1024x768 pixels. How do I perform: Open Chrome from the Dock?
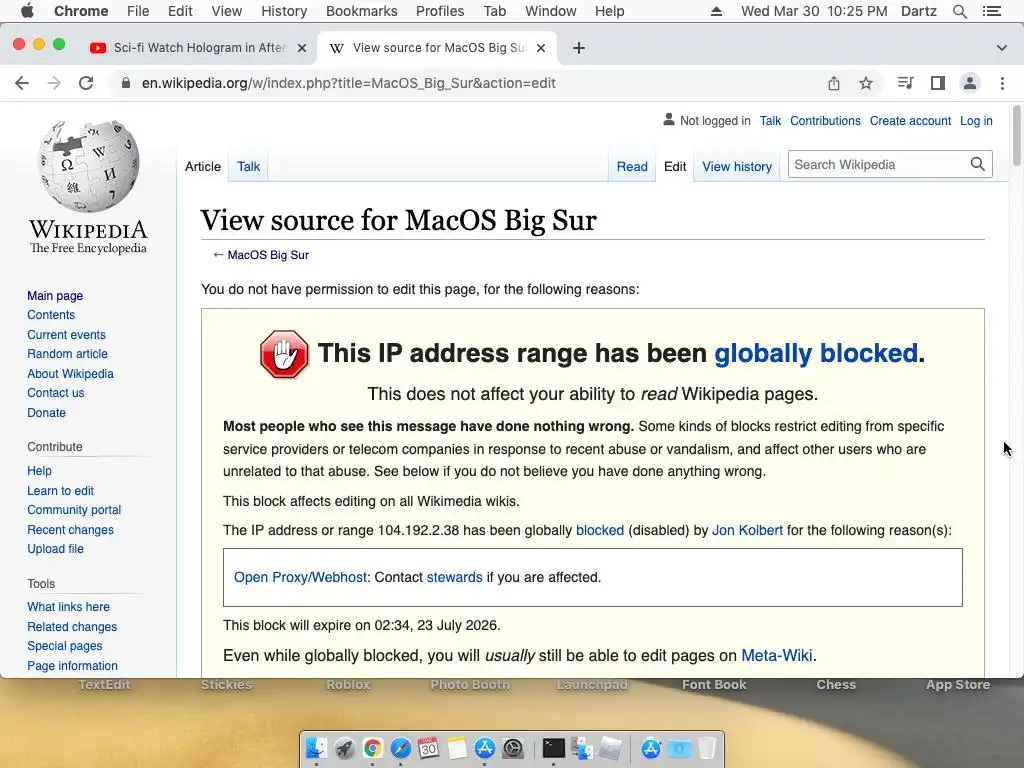point(373,748)
